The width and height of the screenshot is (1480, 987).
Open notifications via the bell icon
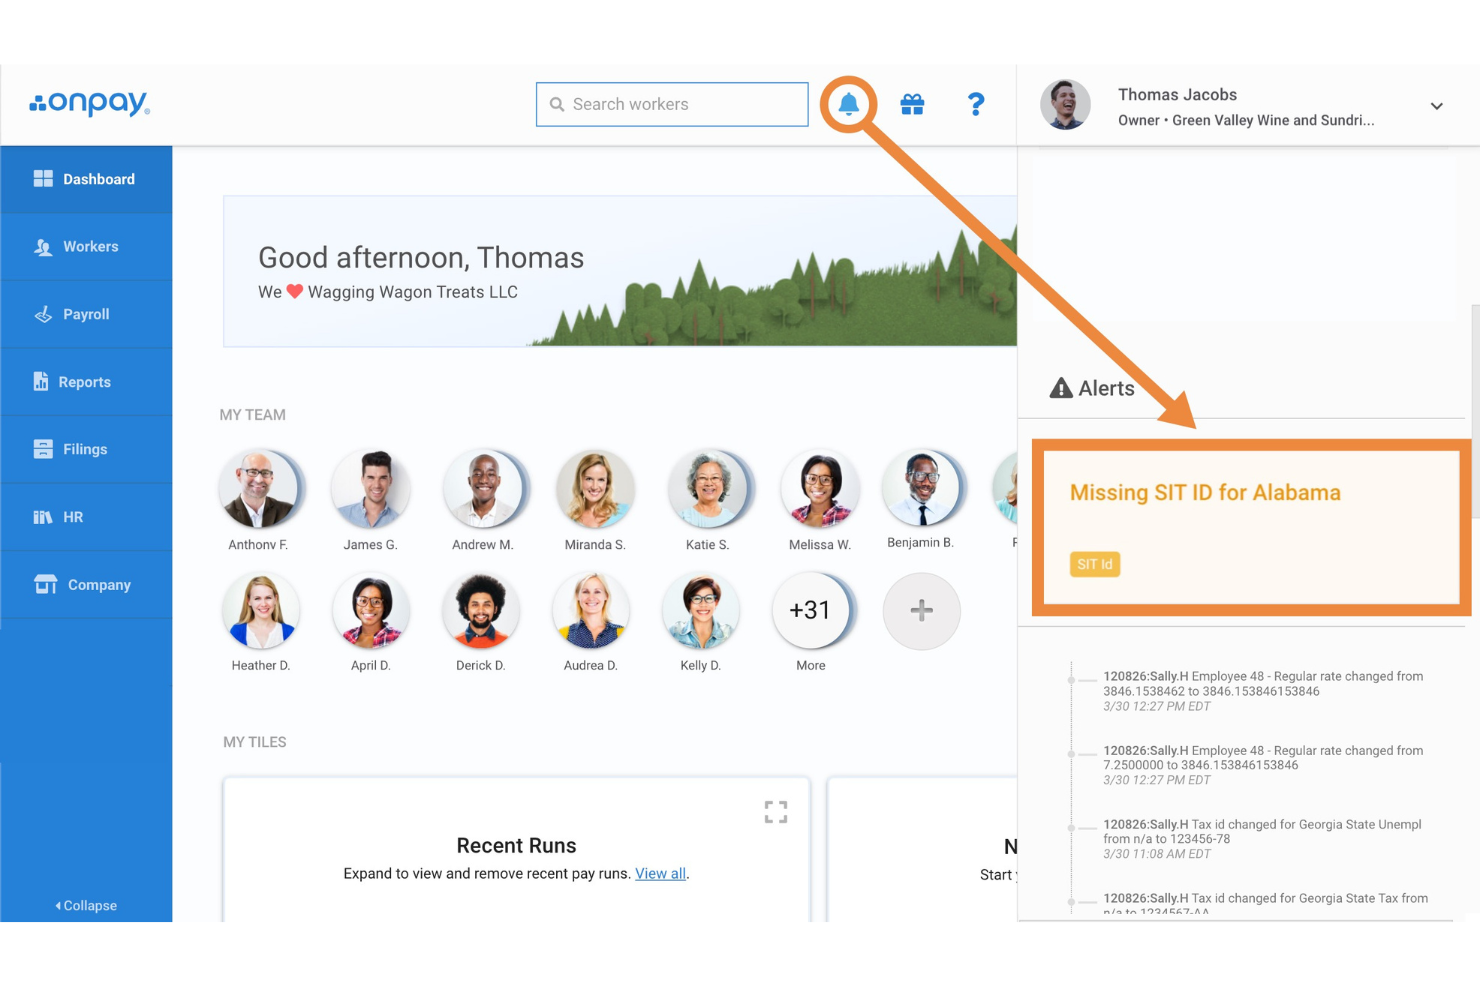[x=848, y=103]
